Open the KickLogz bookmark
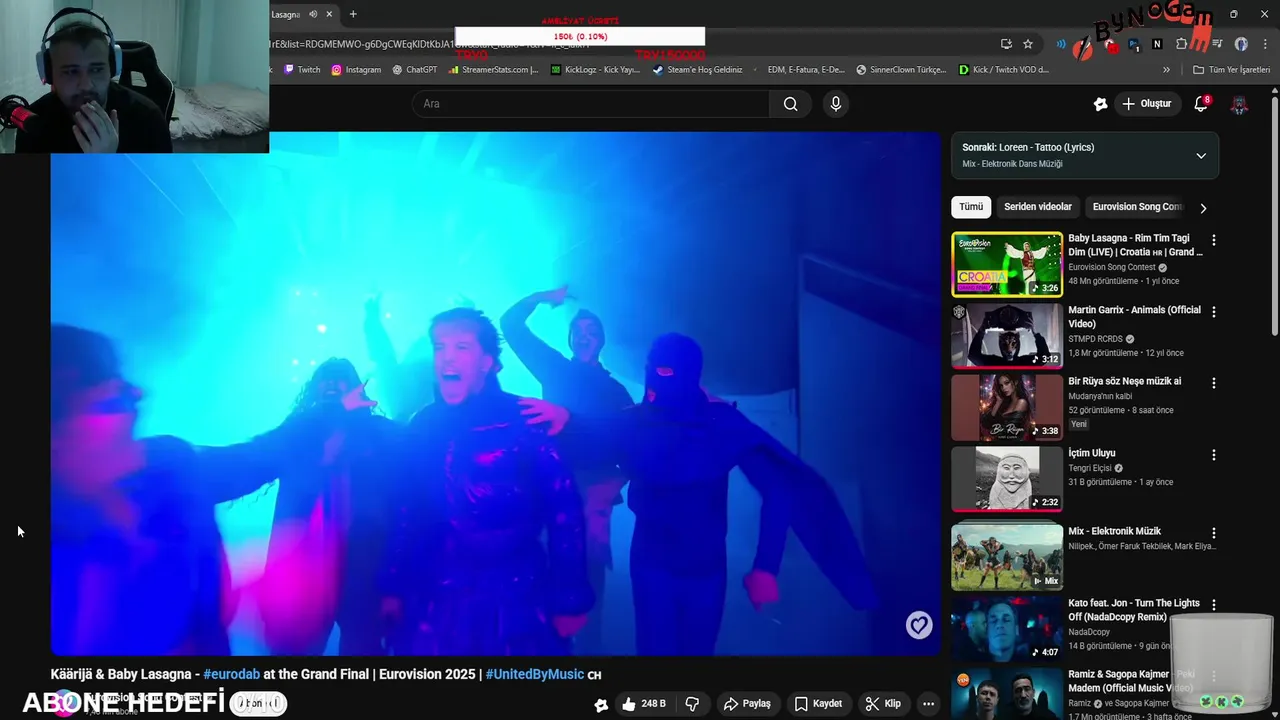This screenshot has height=720, width=1280. coord(596,70)
